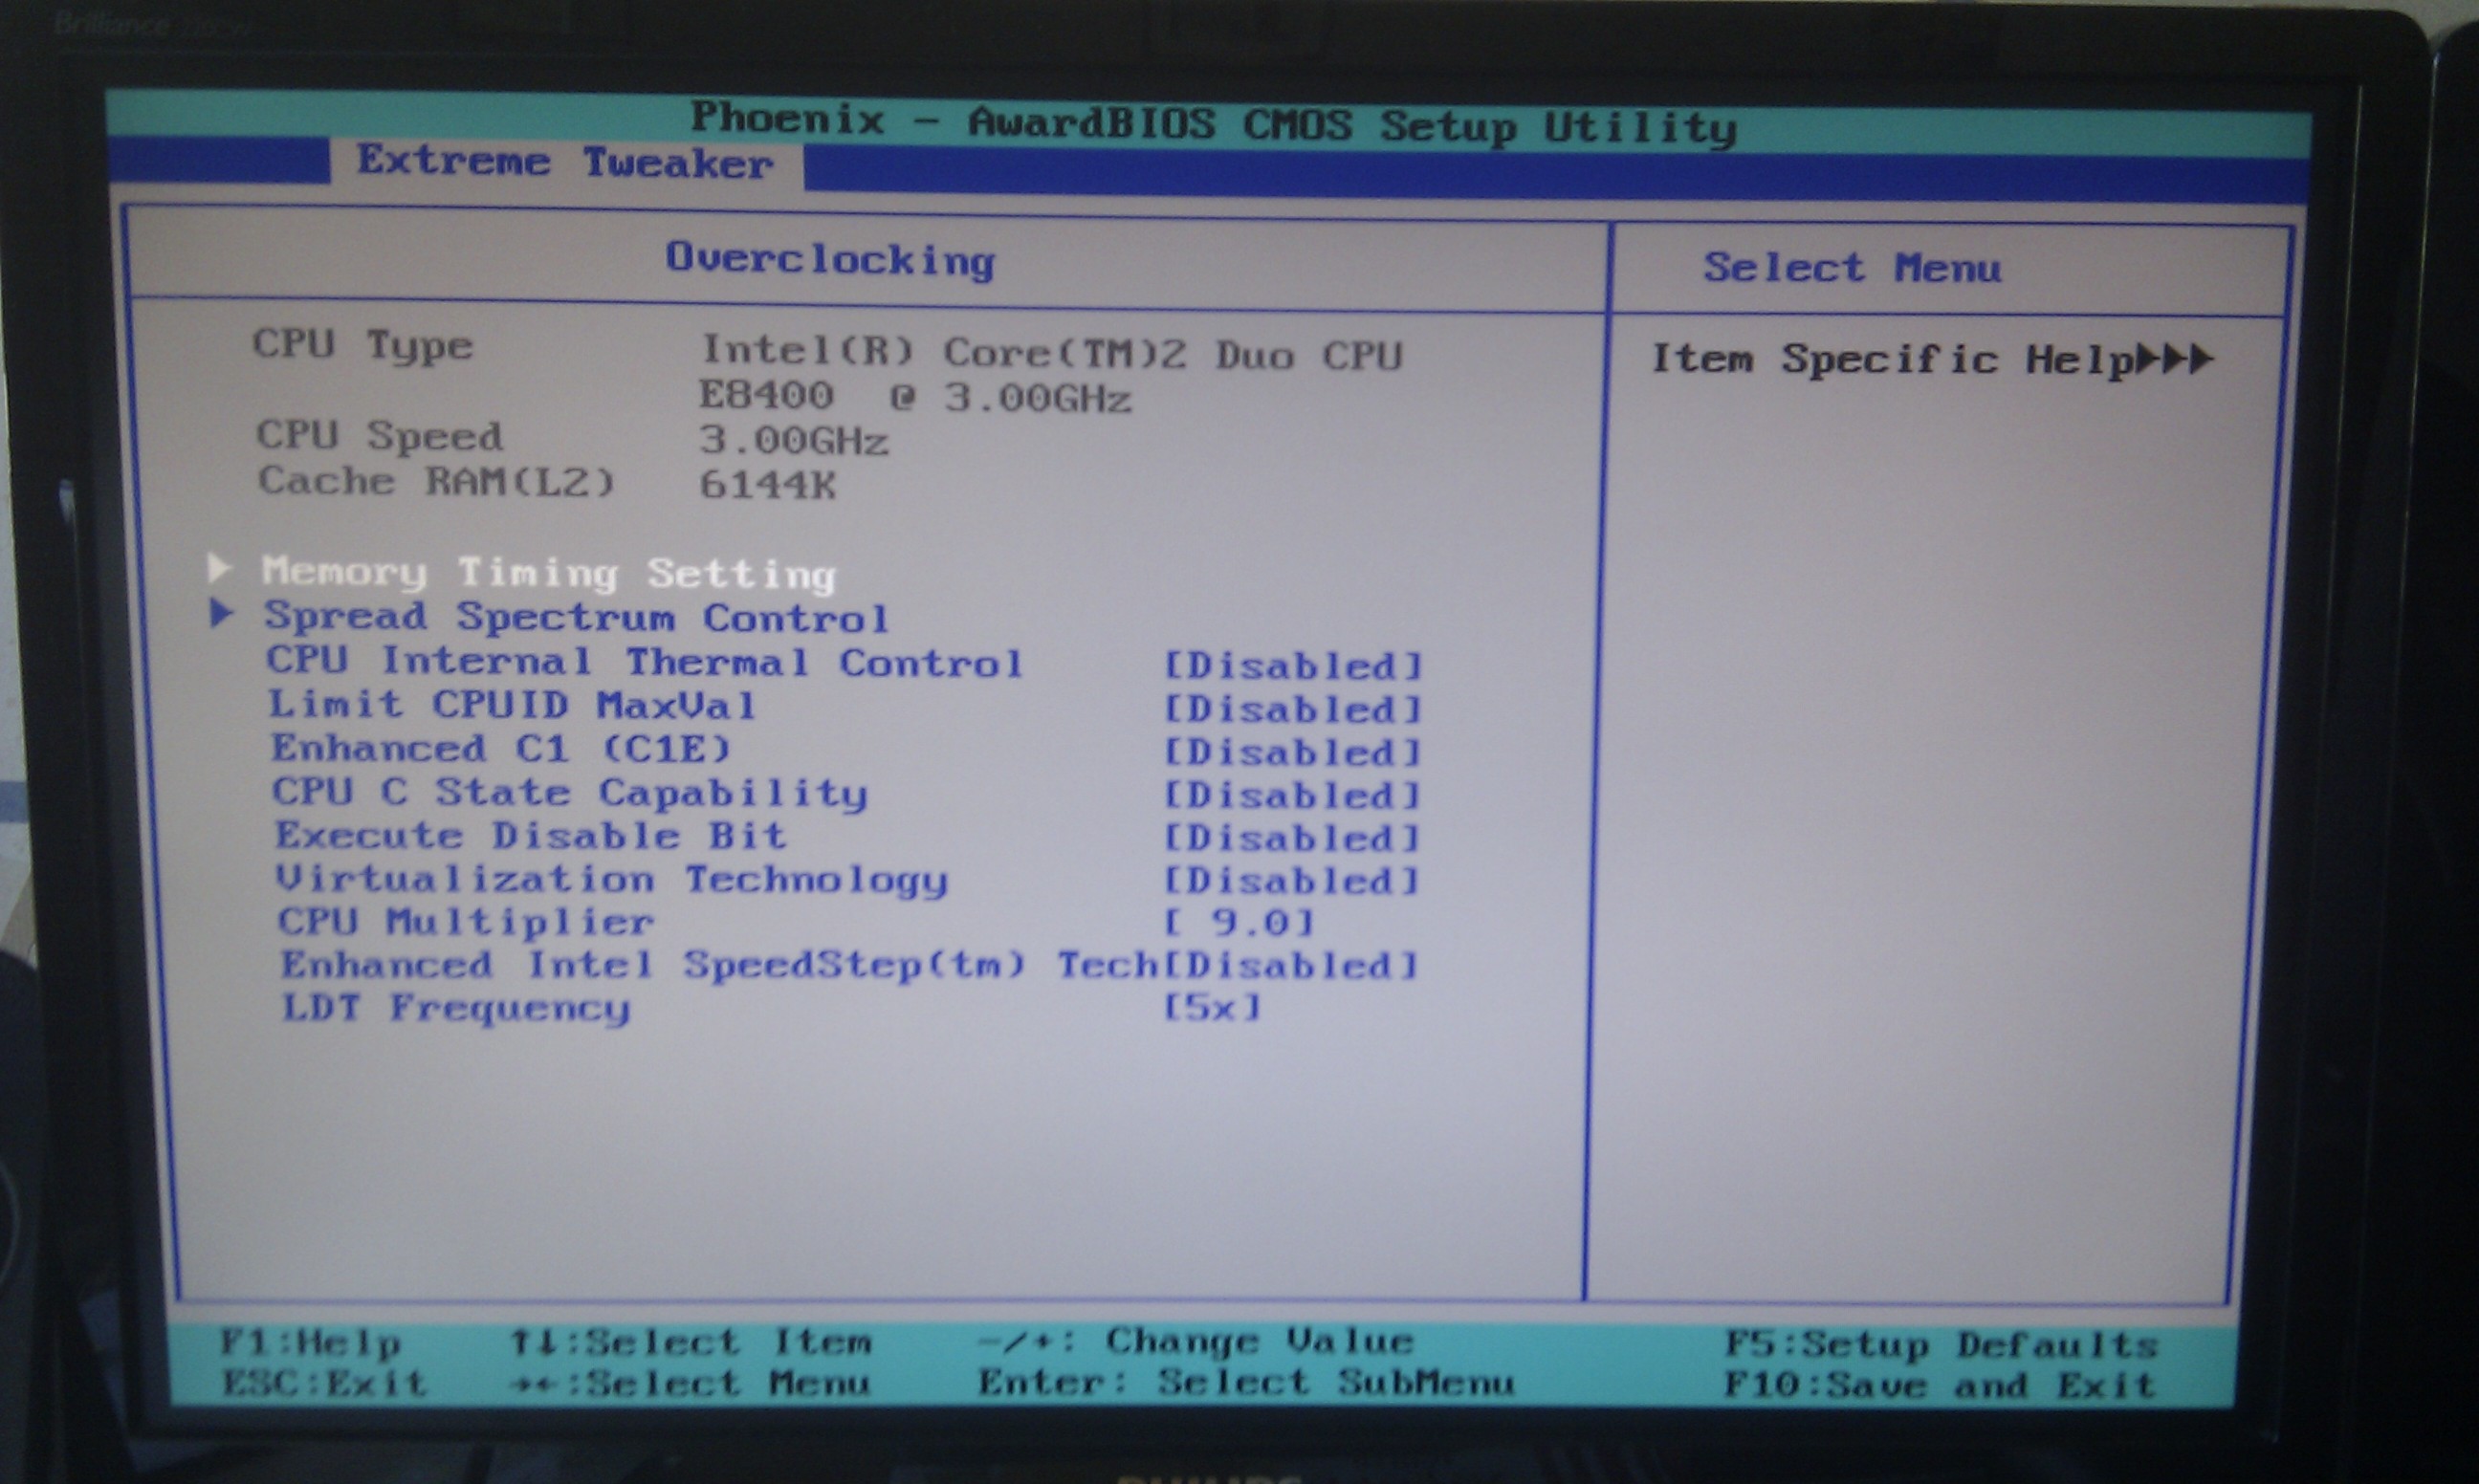This screenshot has width=2479, height=1484.
Task: Click the Overclocking section header
Action: pos(830,260)
